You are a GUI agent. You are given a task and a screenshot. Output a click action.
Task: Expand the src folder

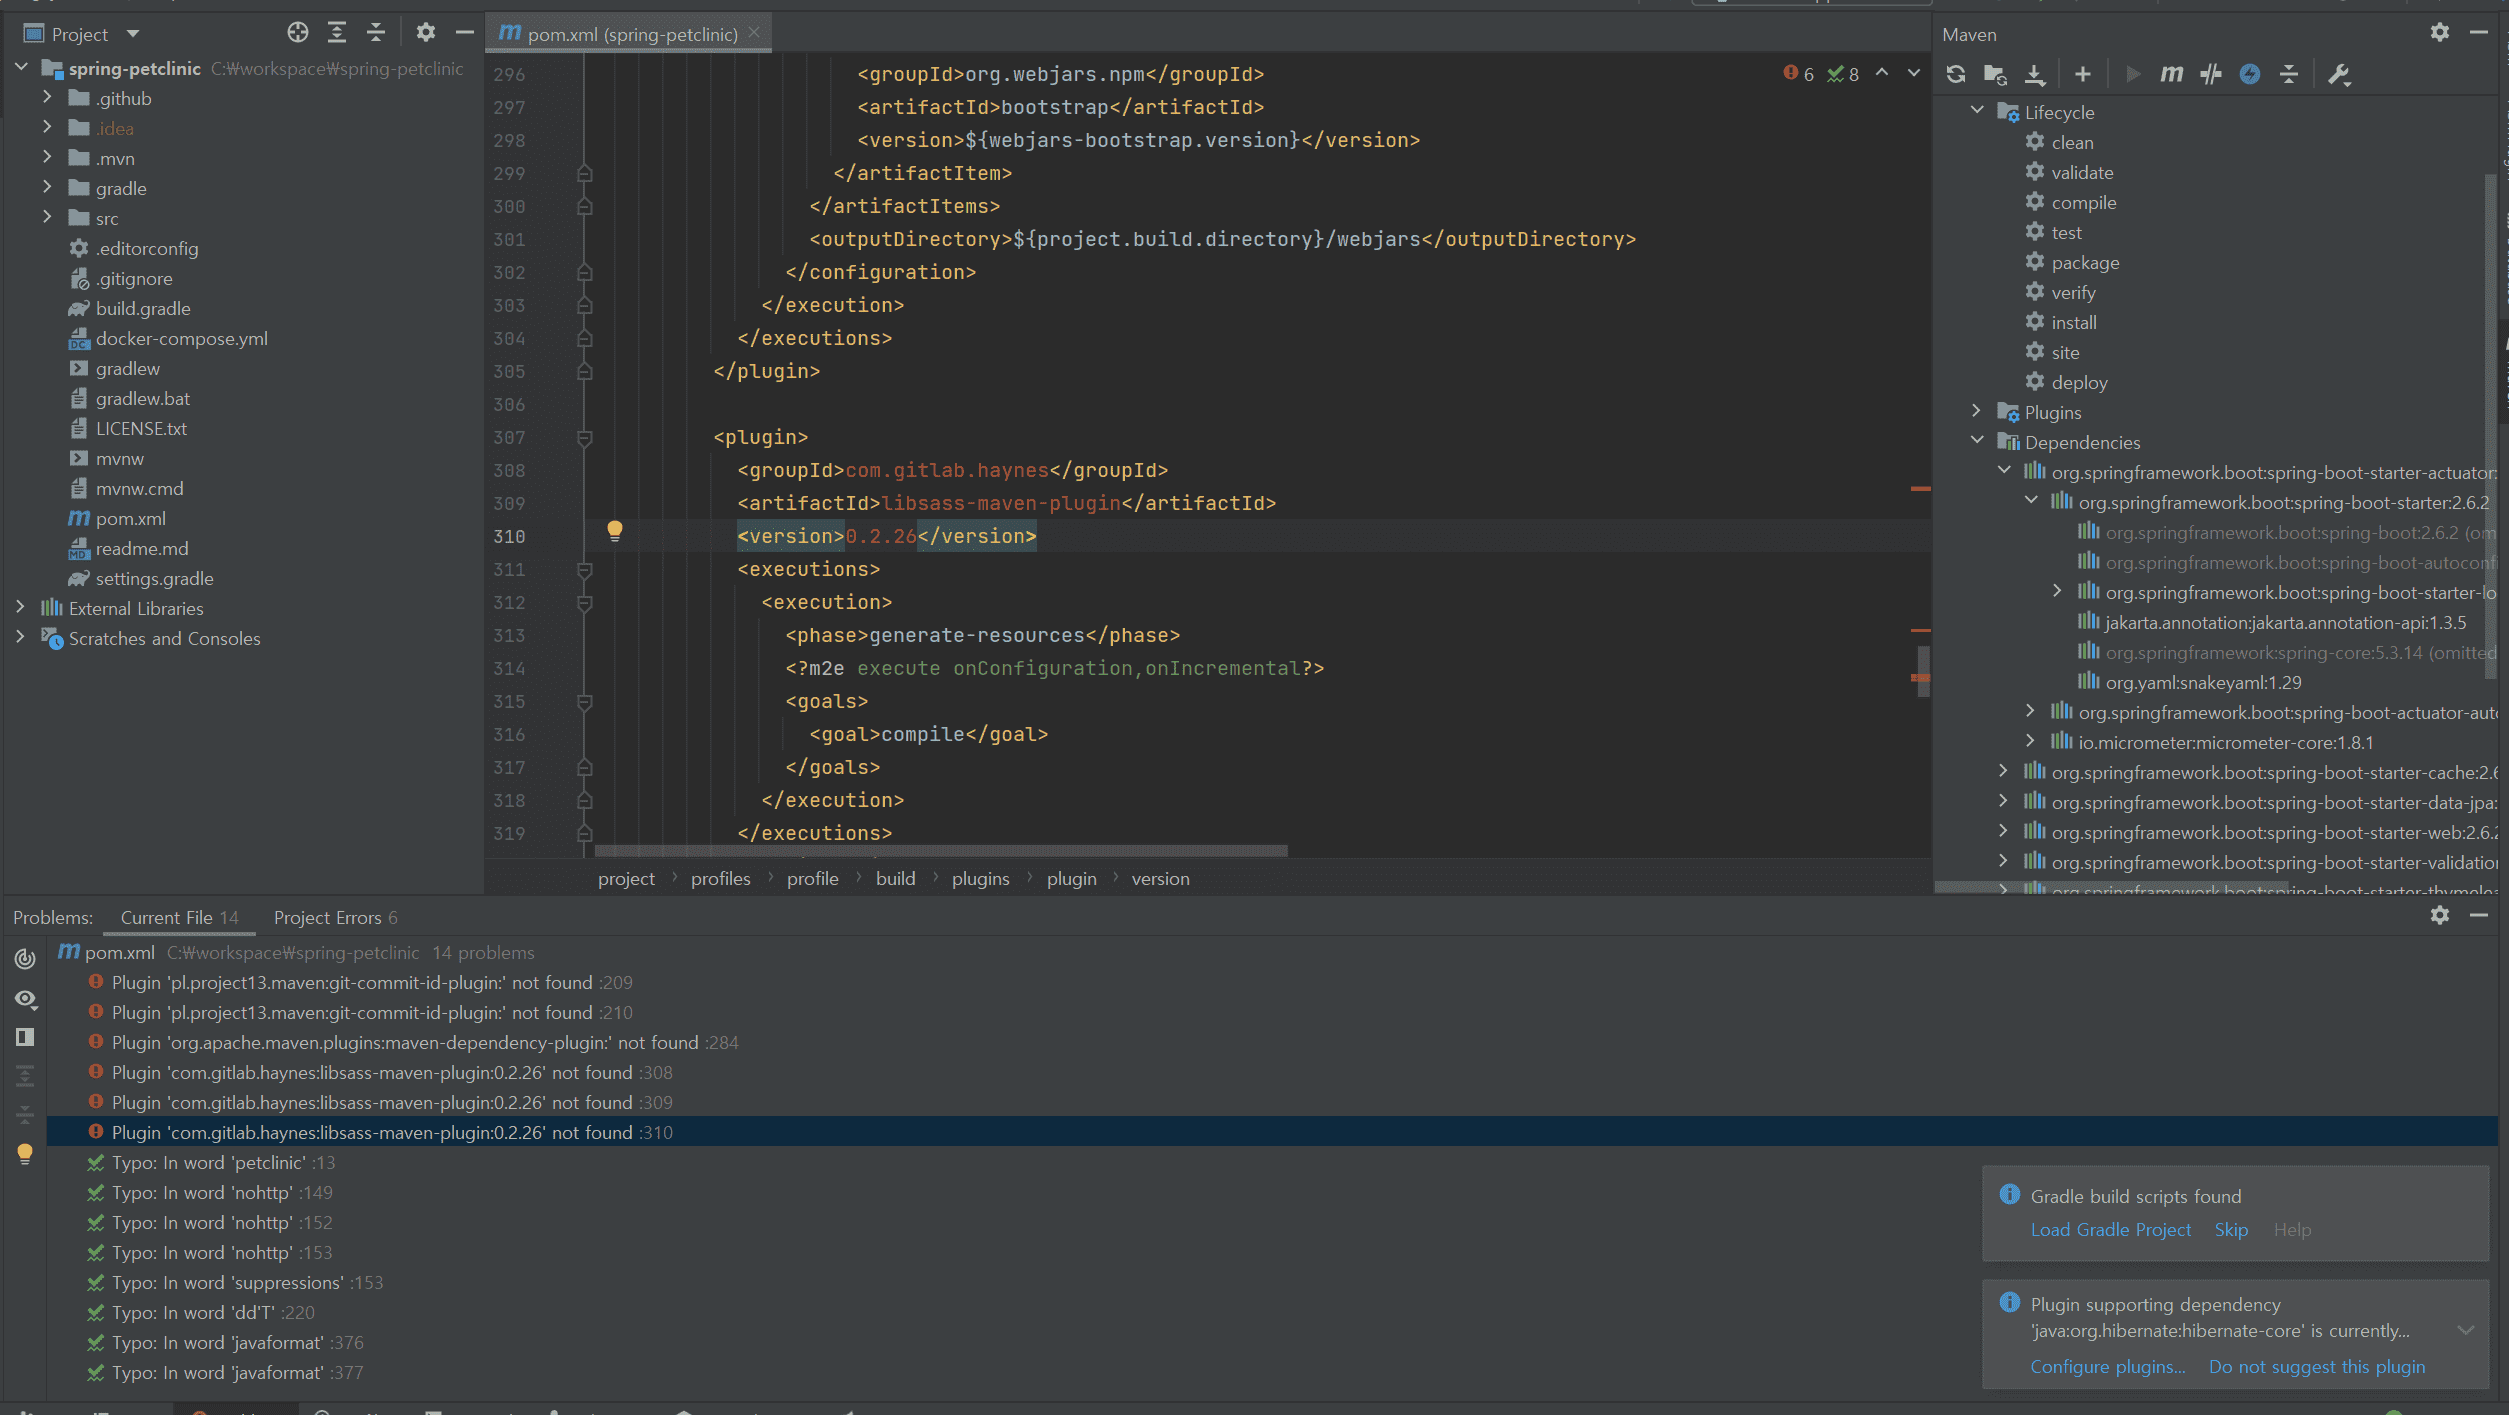47,218
